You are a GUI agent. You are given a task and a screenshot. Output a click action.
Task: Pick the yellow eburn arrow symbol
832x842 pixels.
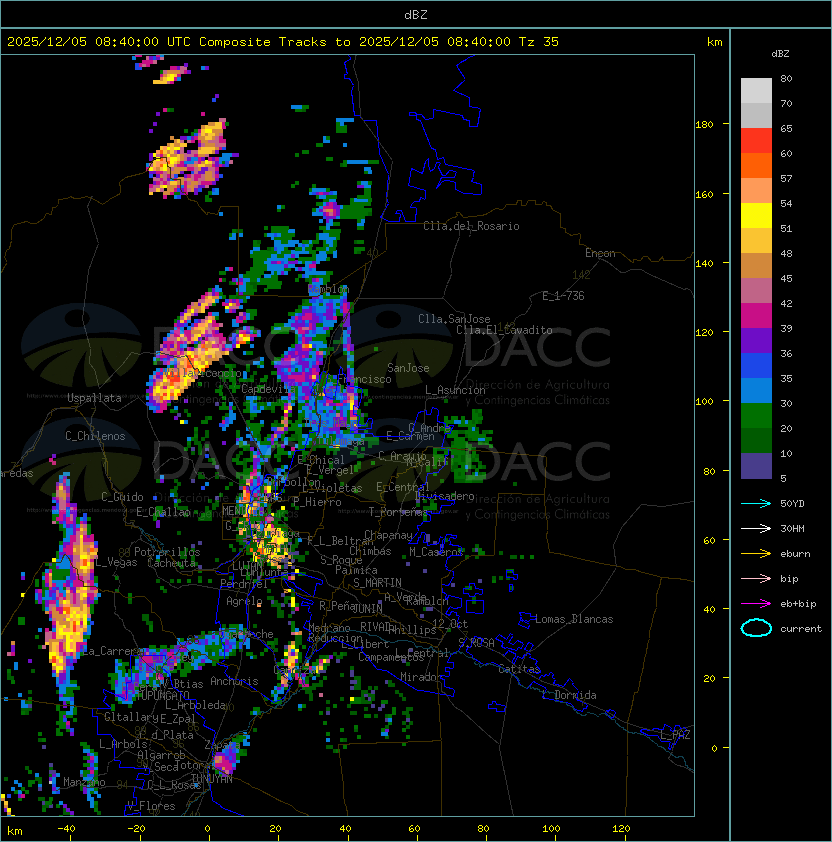click(756, 554)
